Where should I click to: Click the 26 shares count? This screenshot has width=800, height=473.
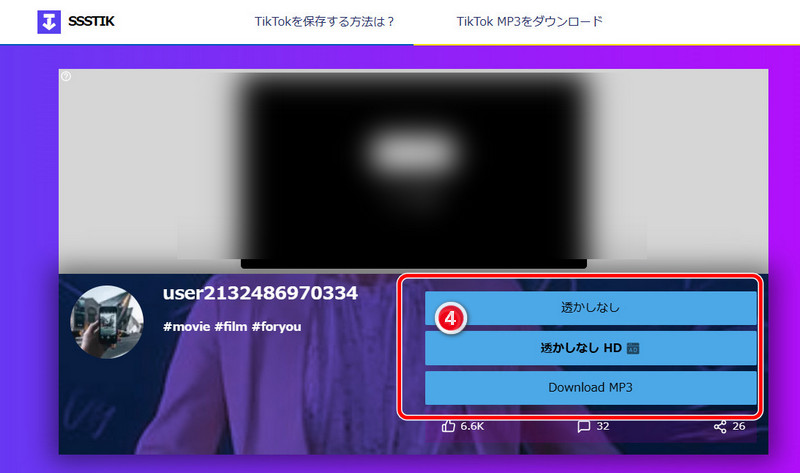[739, 426]
